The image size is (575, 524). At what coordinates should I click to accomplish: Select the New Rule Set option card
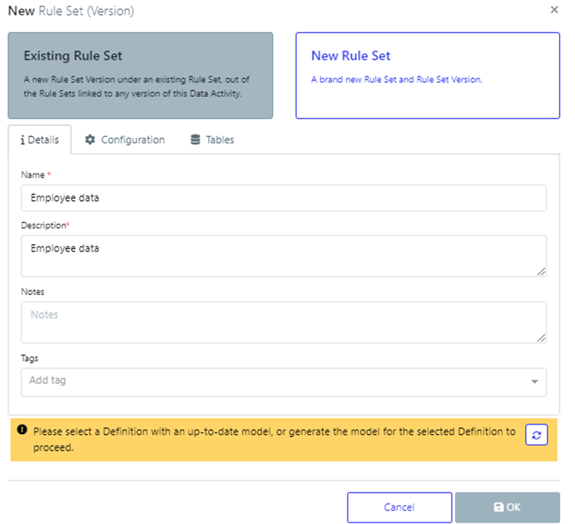pos(428,76)
